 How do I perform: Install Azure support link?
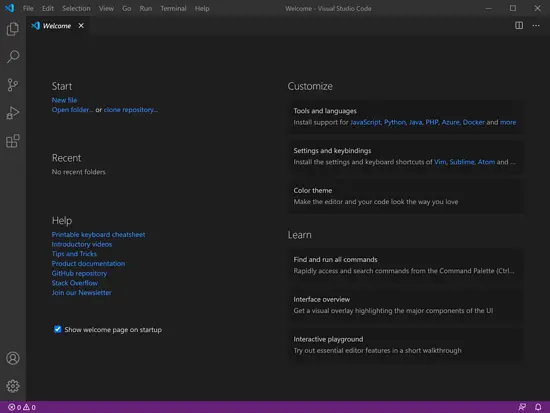[450, 122]
